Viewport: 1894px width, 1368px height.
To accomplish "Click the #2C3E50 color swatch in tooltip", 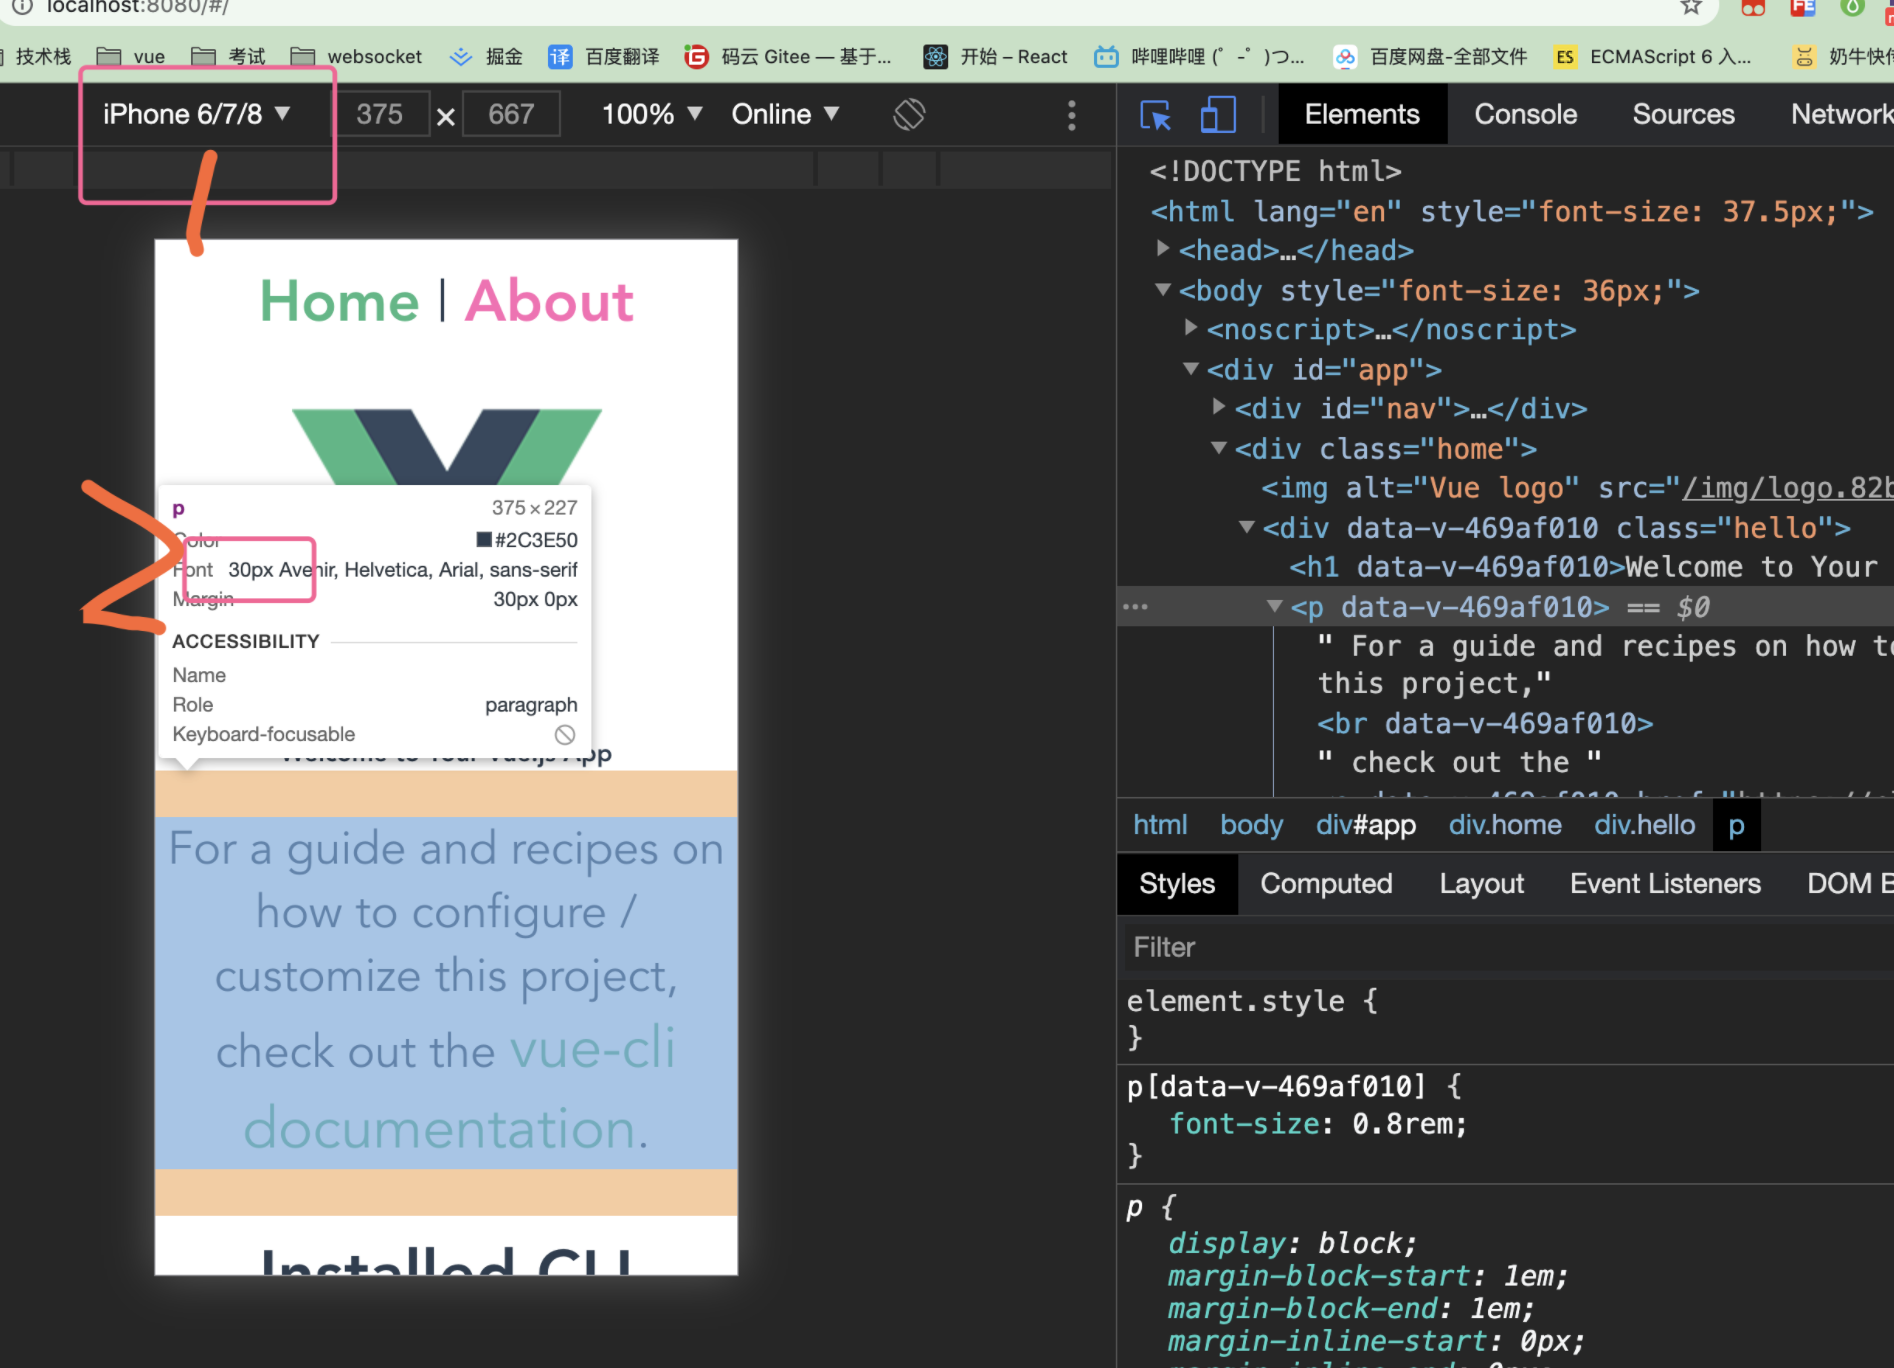I will tap(484, 540).
